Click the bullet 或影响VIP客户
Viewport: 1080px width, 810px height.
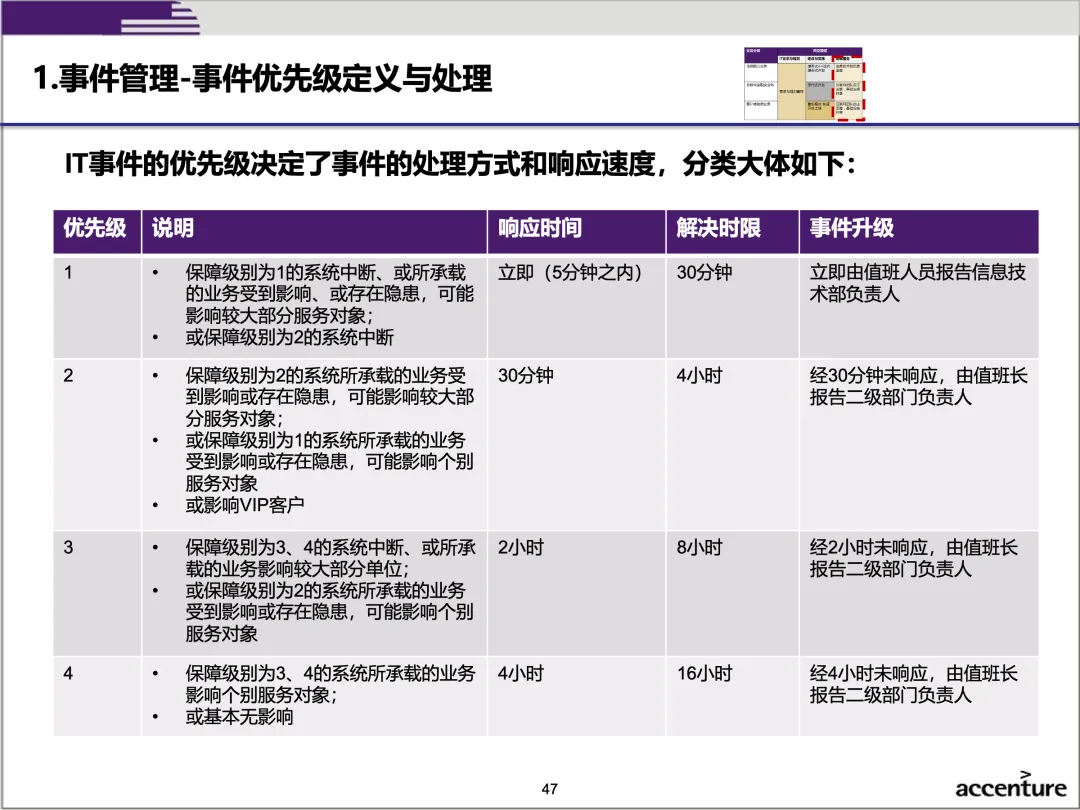coord(245,505)
